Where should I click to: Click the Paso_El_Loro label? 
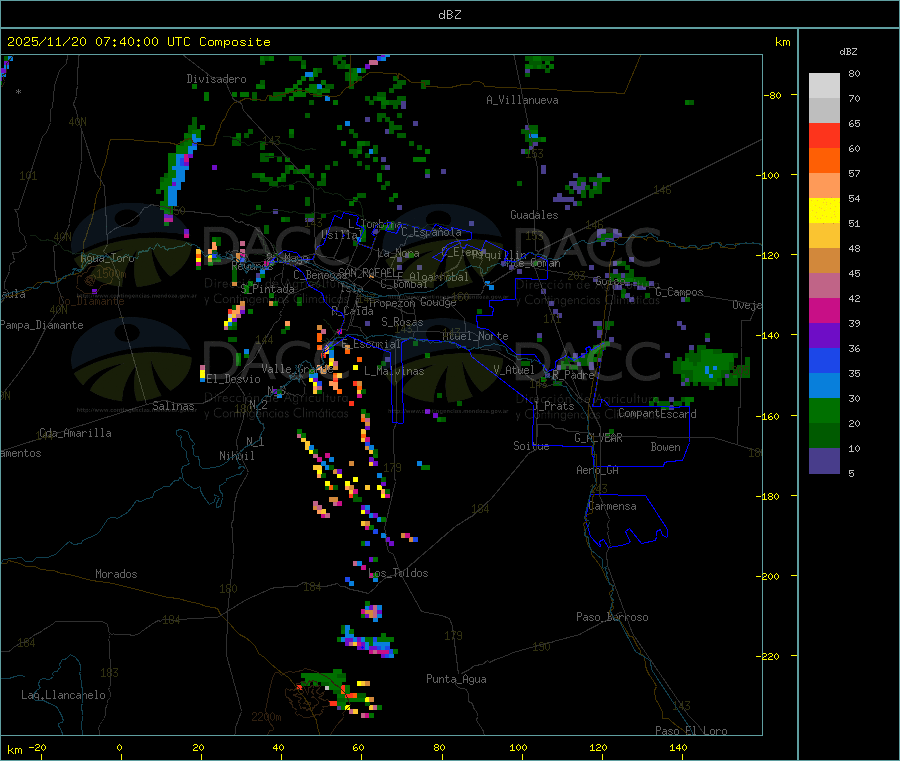point(691,731)
